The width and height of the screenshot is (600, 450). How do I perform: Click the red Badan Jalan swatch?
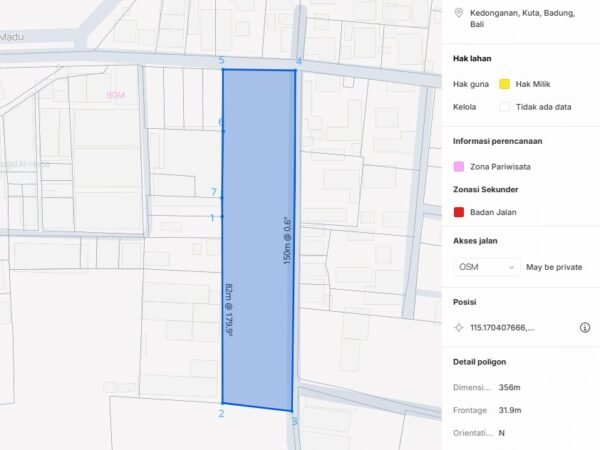pyautogui.click(x=459, y=212)
